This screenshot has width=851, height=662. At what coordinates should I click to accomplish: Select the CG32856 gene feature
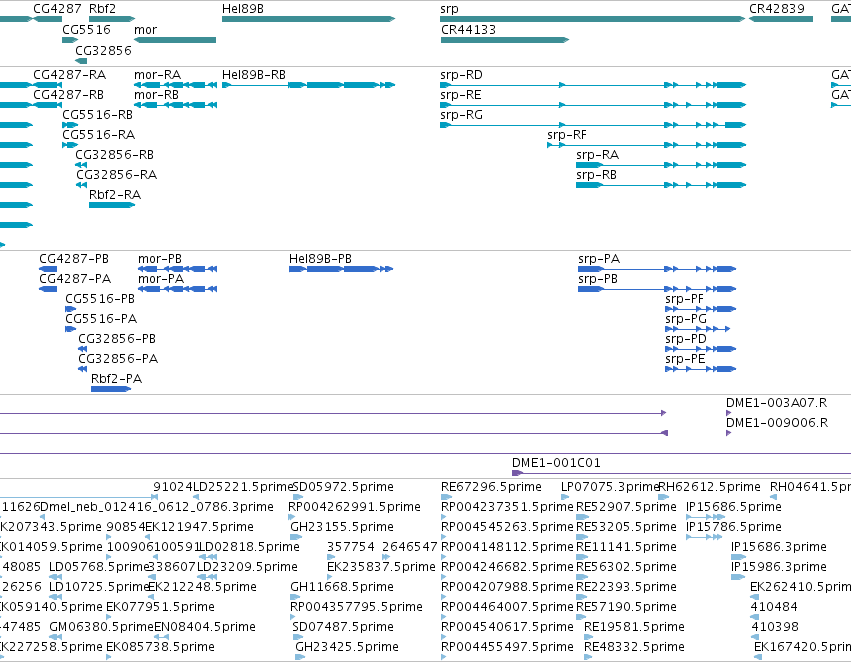[81, 61]
